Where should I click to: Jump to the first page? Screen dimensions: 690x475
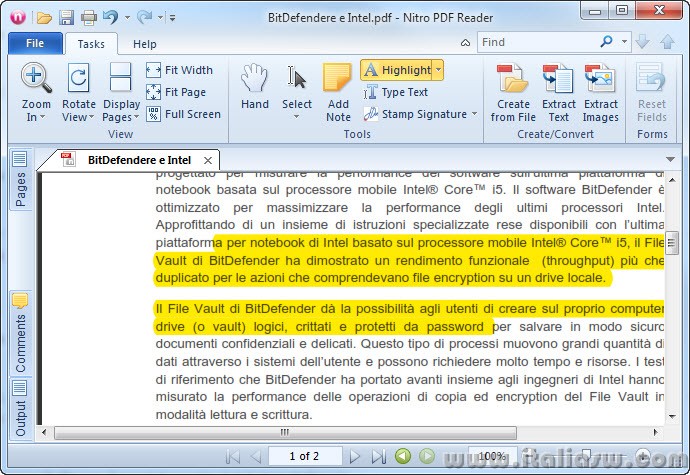click(x=232, y=457)
